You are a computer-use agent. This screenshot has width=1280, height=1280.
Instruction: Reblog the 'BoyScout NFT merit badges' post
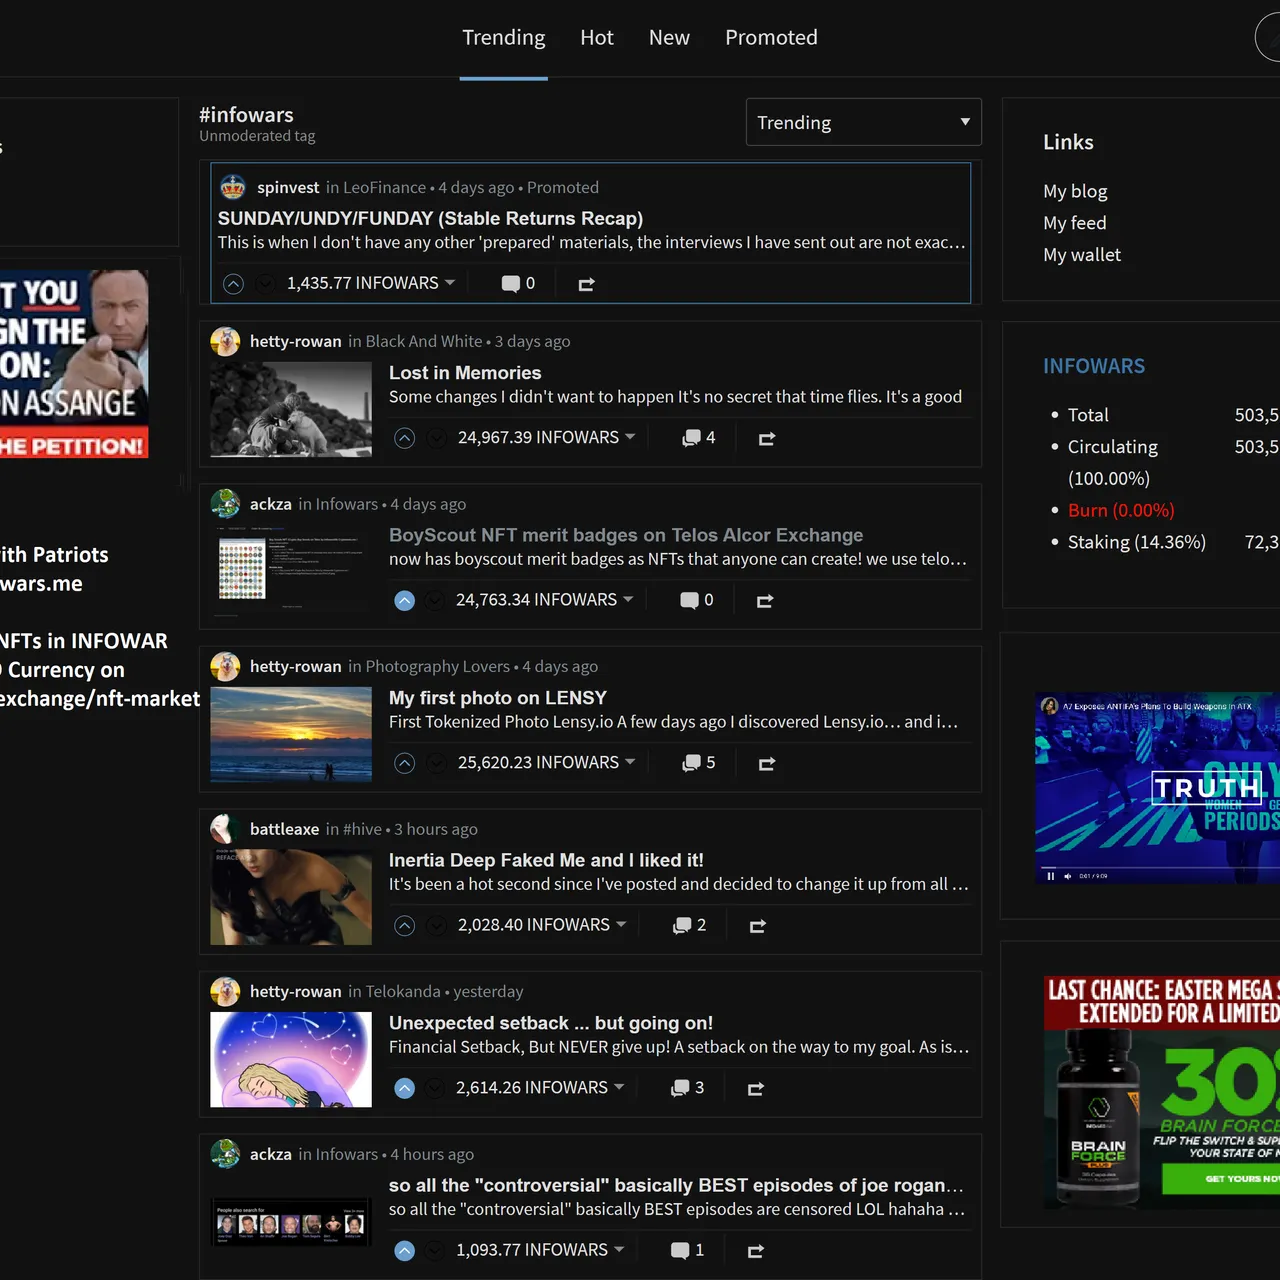(765, 601)
